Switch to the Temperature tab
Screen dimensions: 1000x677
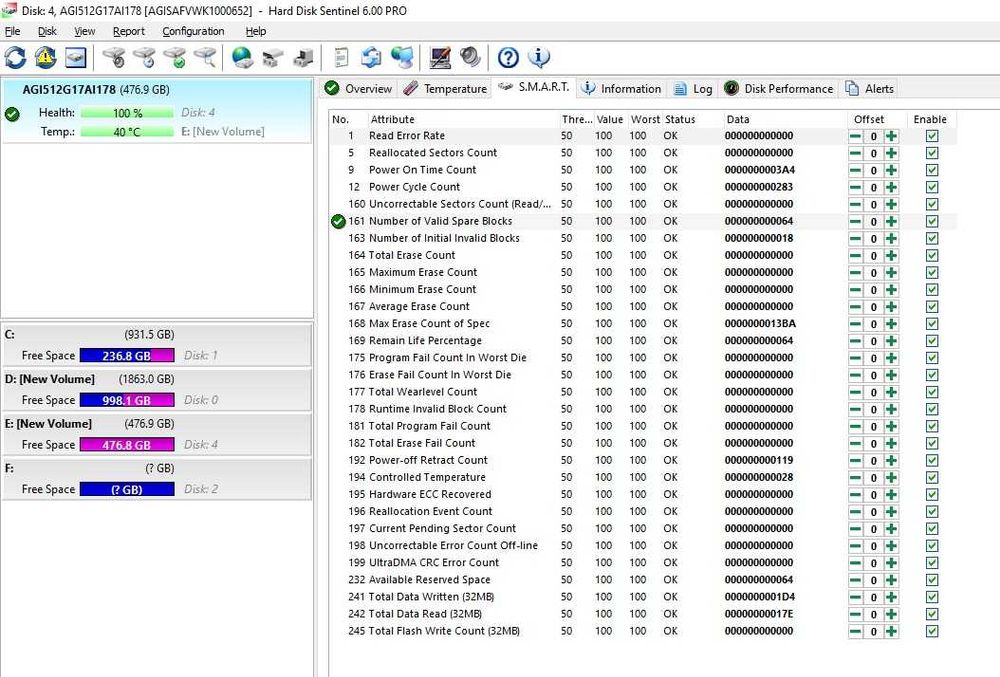coord(445,89)
